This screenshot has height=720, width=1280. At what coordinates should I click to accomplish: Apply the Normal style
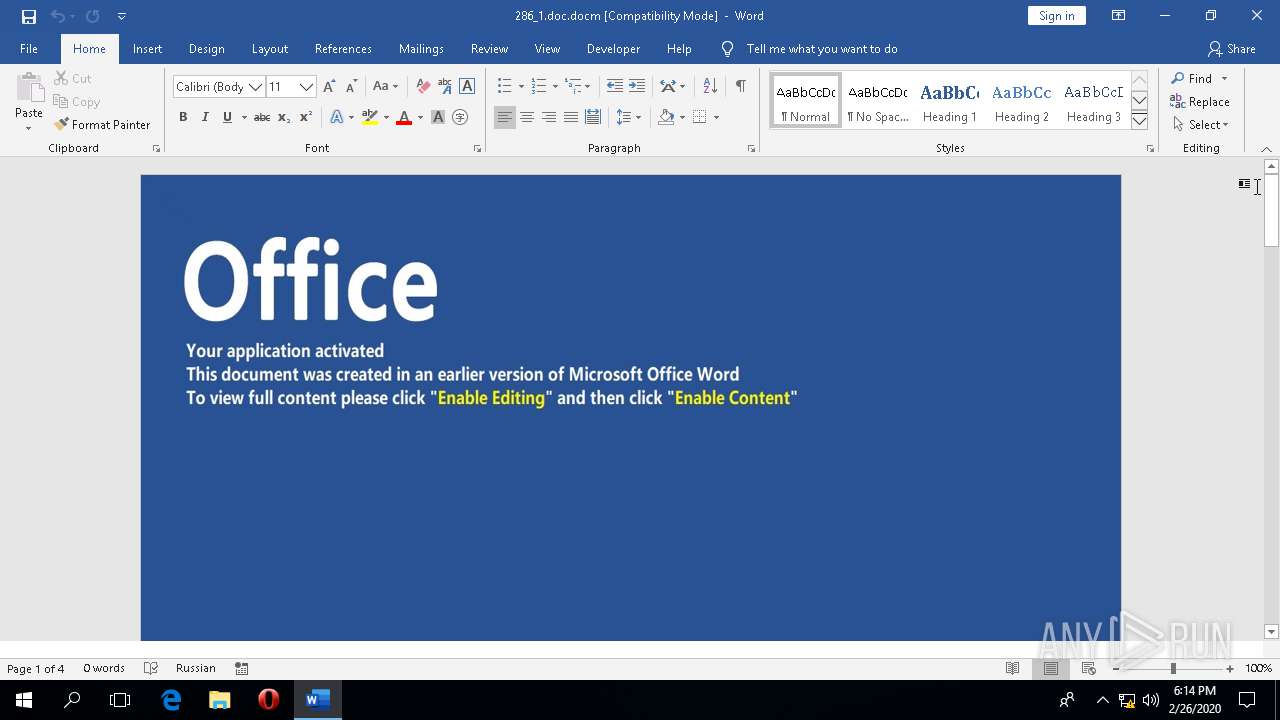(806, 102)
